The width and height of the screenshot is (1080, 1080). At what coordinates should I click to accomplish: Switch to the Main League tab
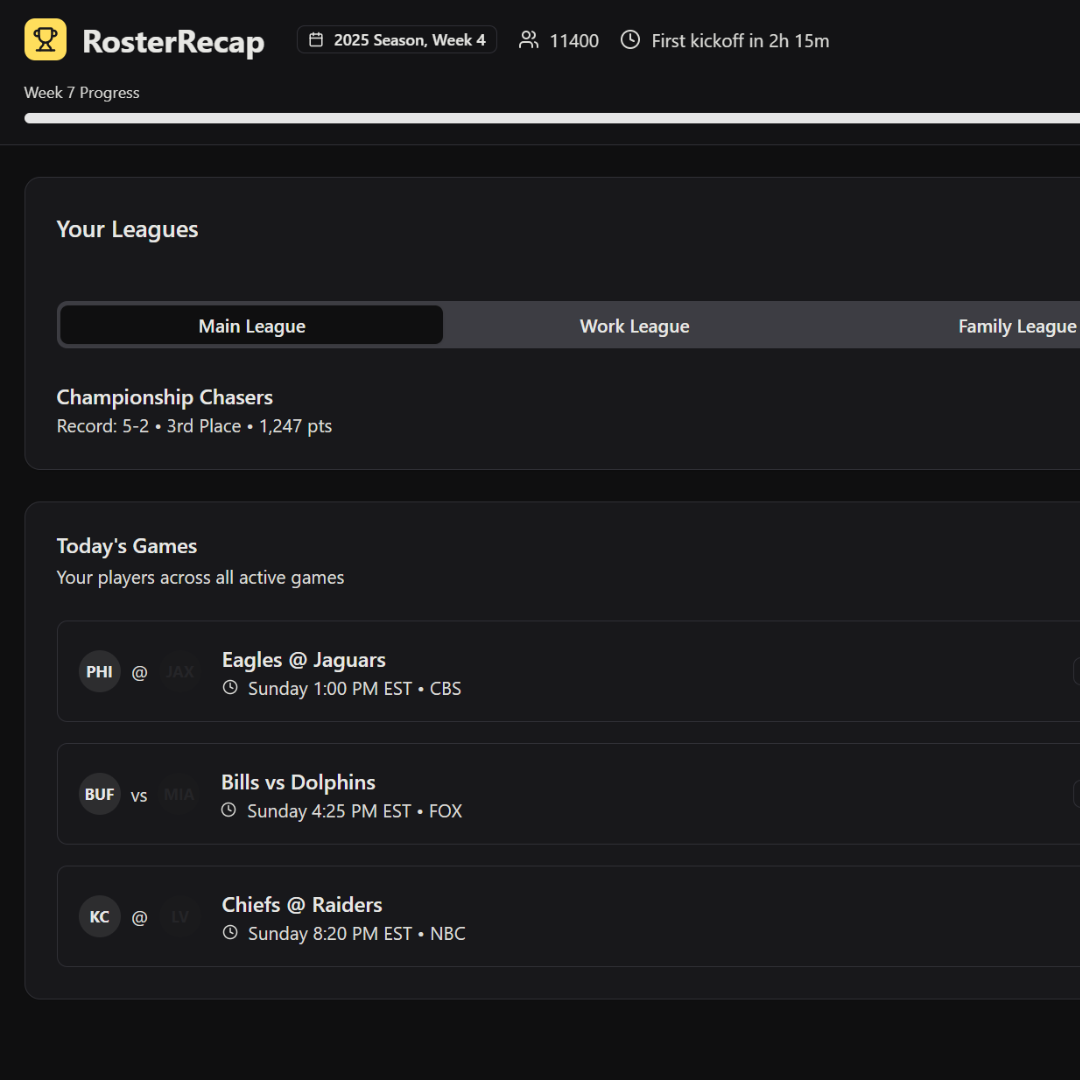(x=251, y=326)
